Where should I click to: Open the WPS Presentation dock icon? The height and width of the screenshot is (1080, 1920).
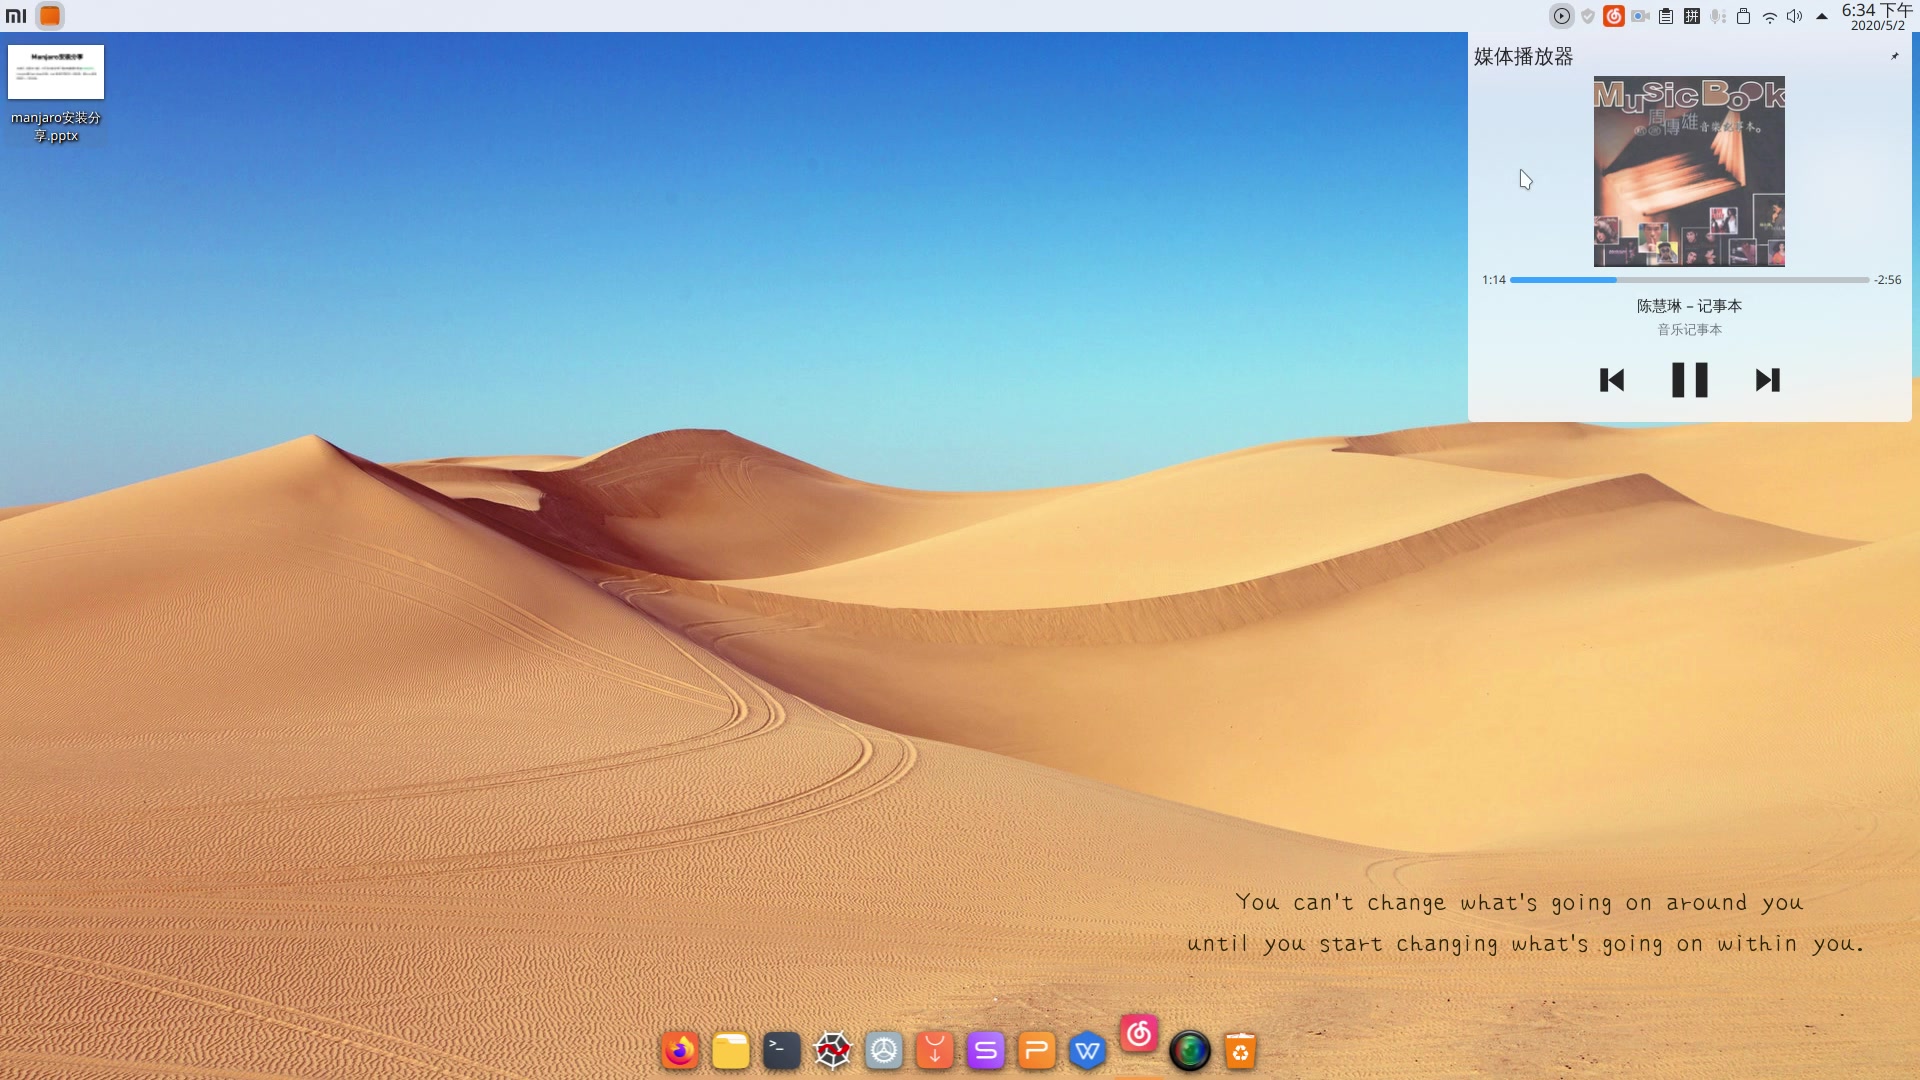click(x=1037, y=1051)
